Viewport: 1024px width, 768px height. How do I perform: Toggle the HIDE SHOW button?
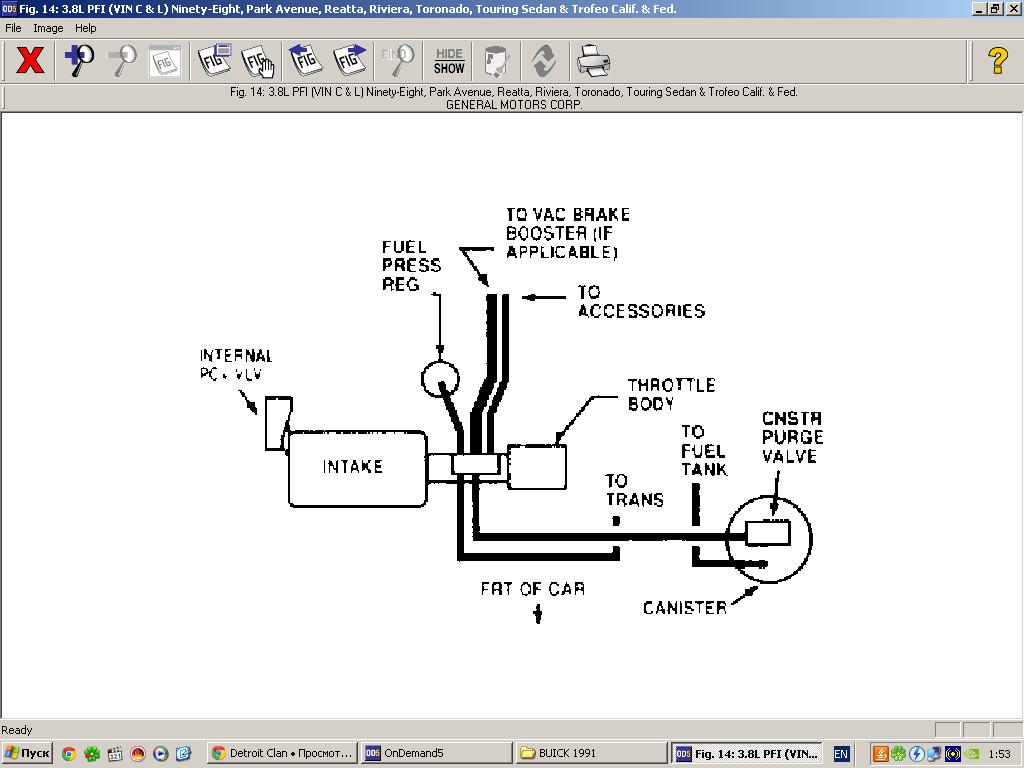(x=449, y=61)
